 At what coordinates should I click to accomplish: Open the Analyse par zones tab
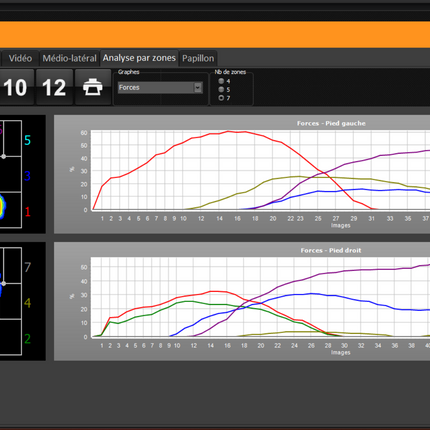(x=139, y=58)
